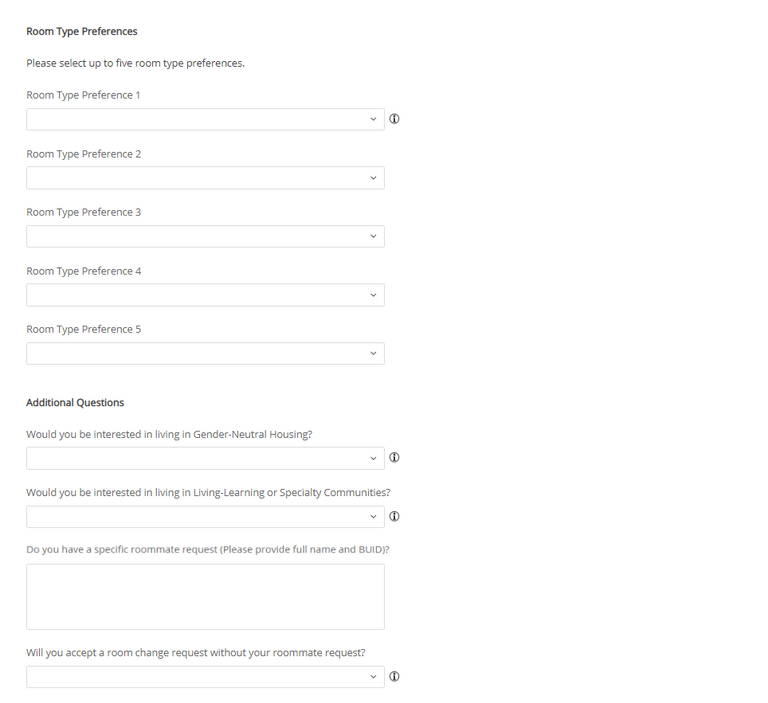This screenshot has width=768, height=703.
Task: Expand the Room Type Preference 2 dropdown
Action: click(205, 178)
